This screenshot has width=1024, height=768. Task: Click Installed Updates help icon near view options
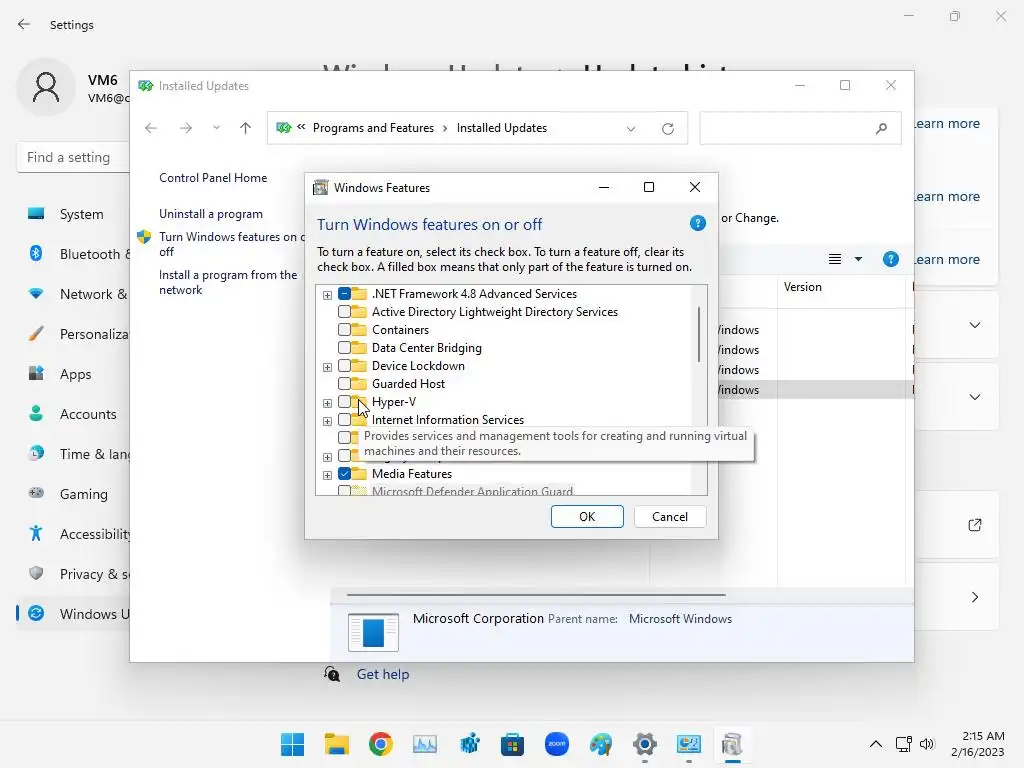890,259
